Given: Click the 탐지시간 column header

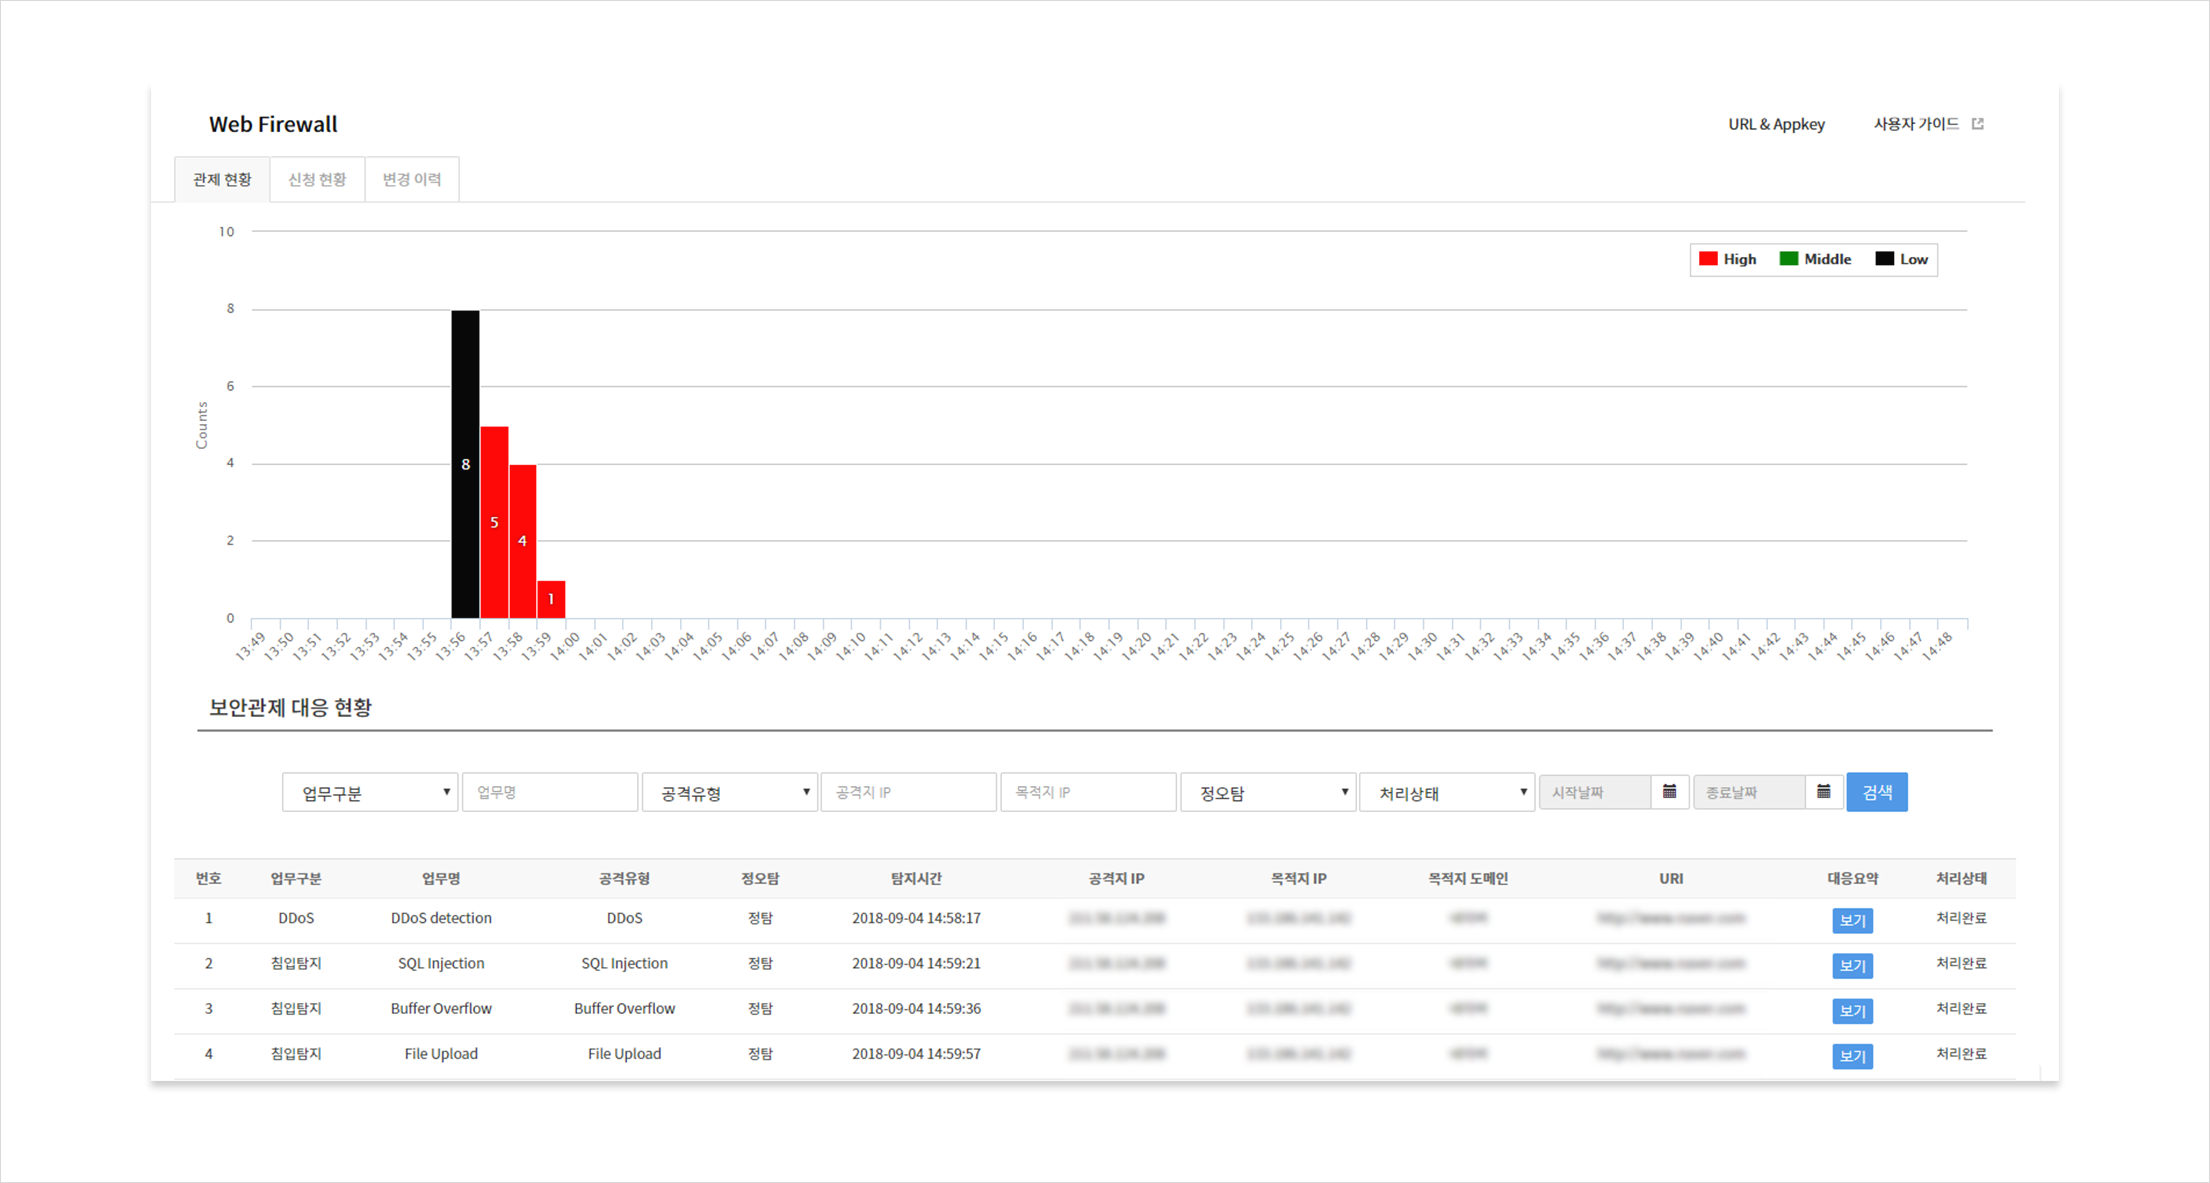Looking at the screenshot, I should pyautogui.click(x=916, y=879).
